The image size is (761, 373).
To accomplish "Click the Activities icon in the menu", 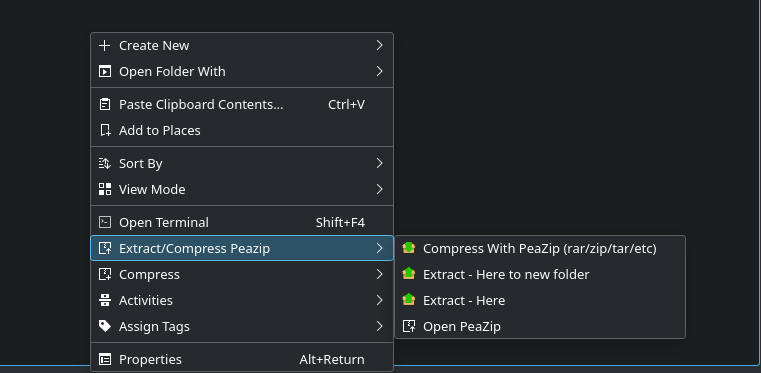I will [104, 300].
